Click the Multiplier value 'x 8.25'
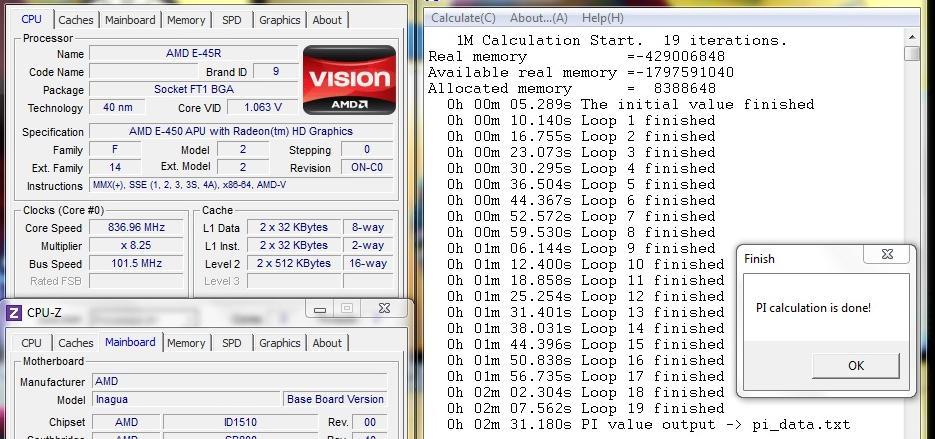935x439 pixels. tap(137, 245)
